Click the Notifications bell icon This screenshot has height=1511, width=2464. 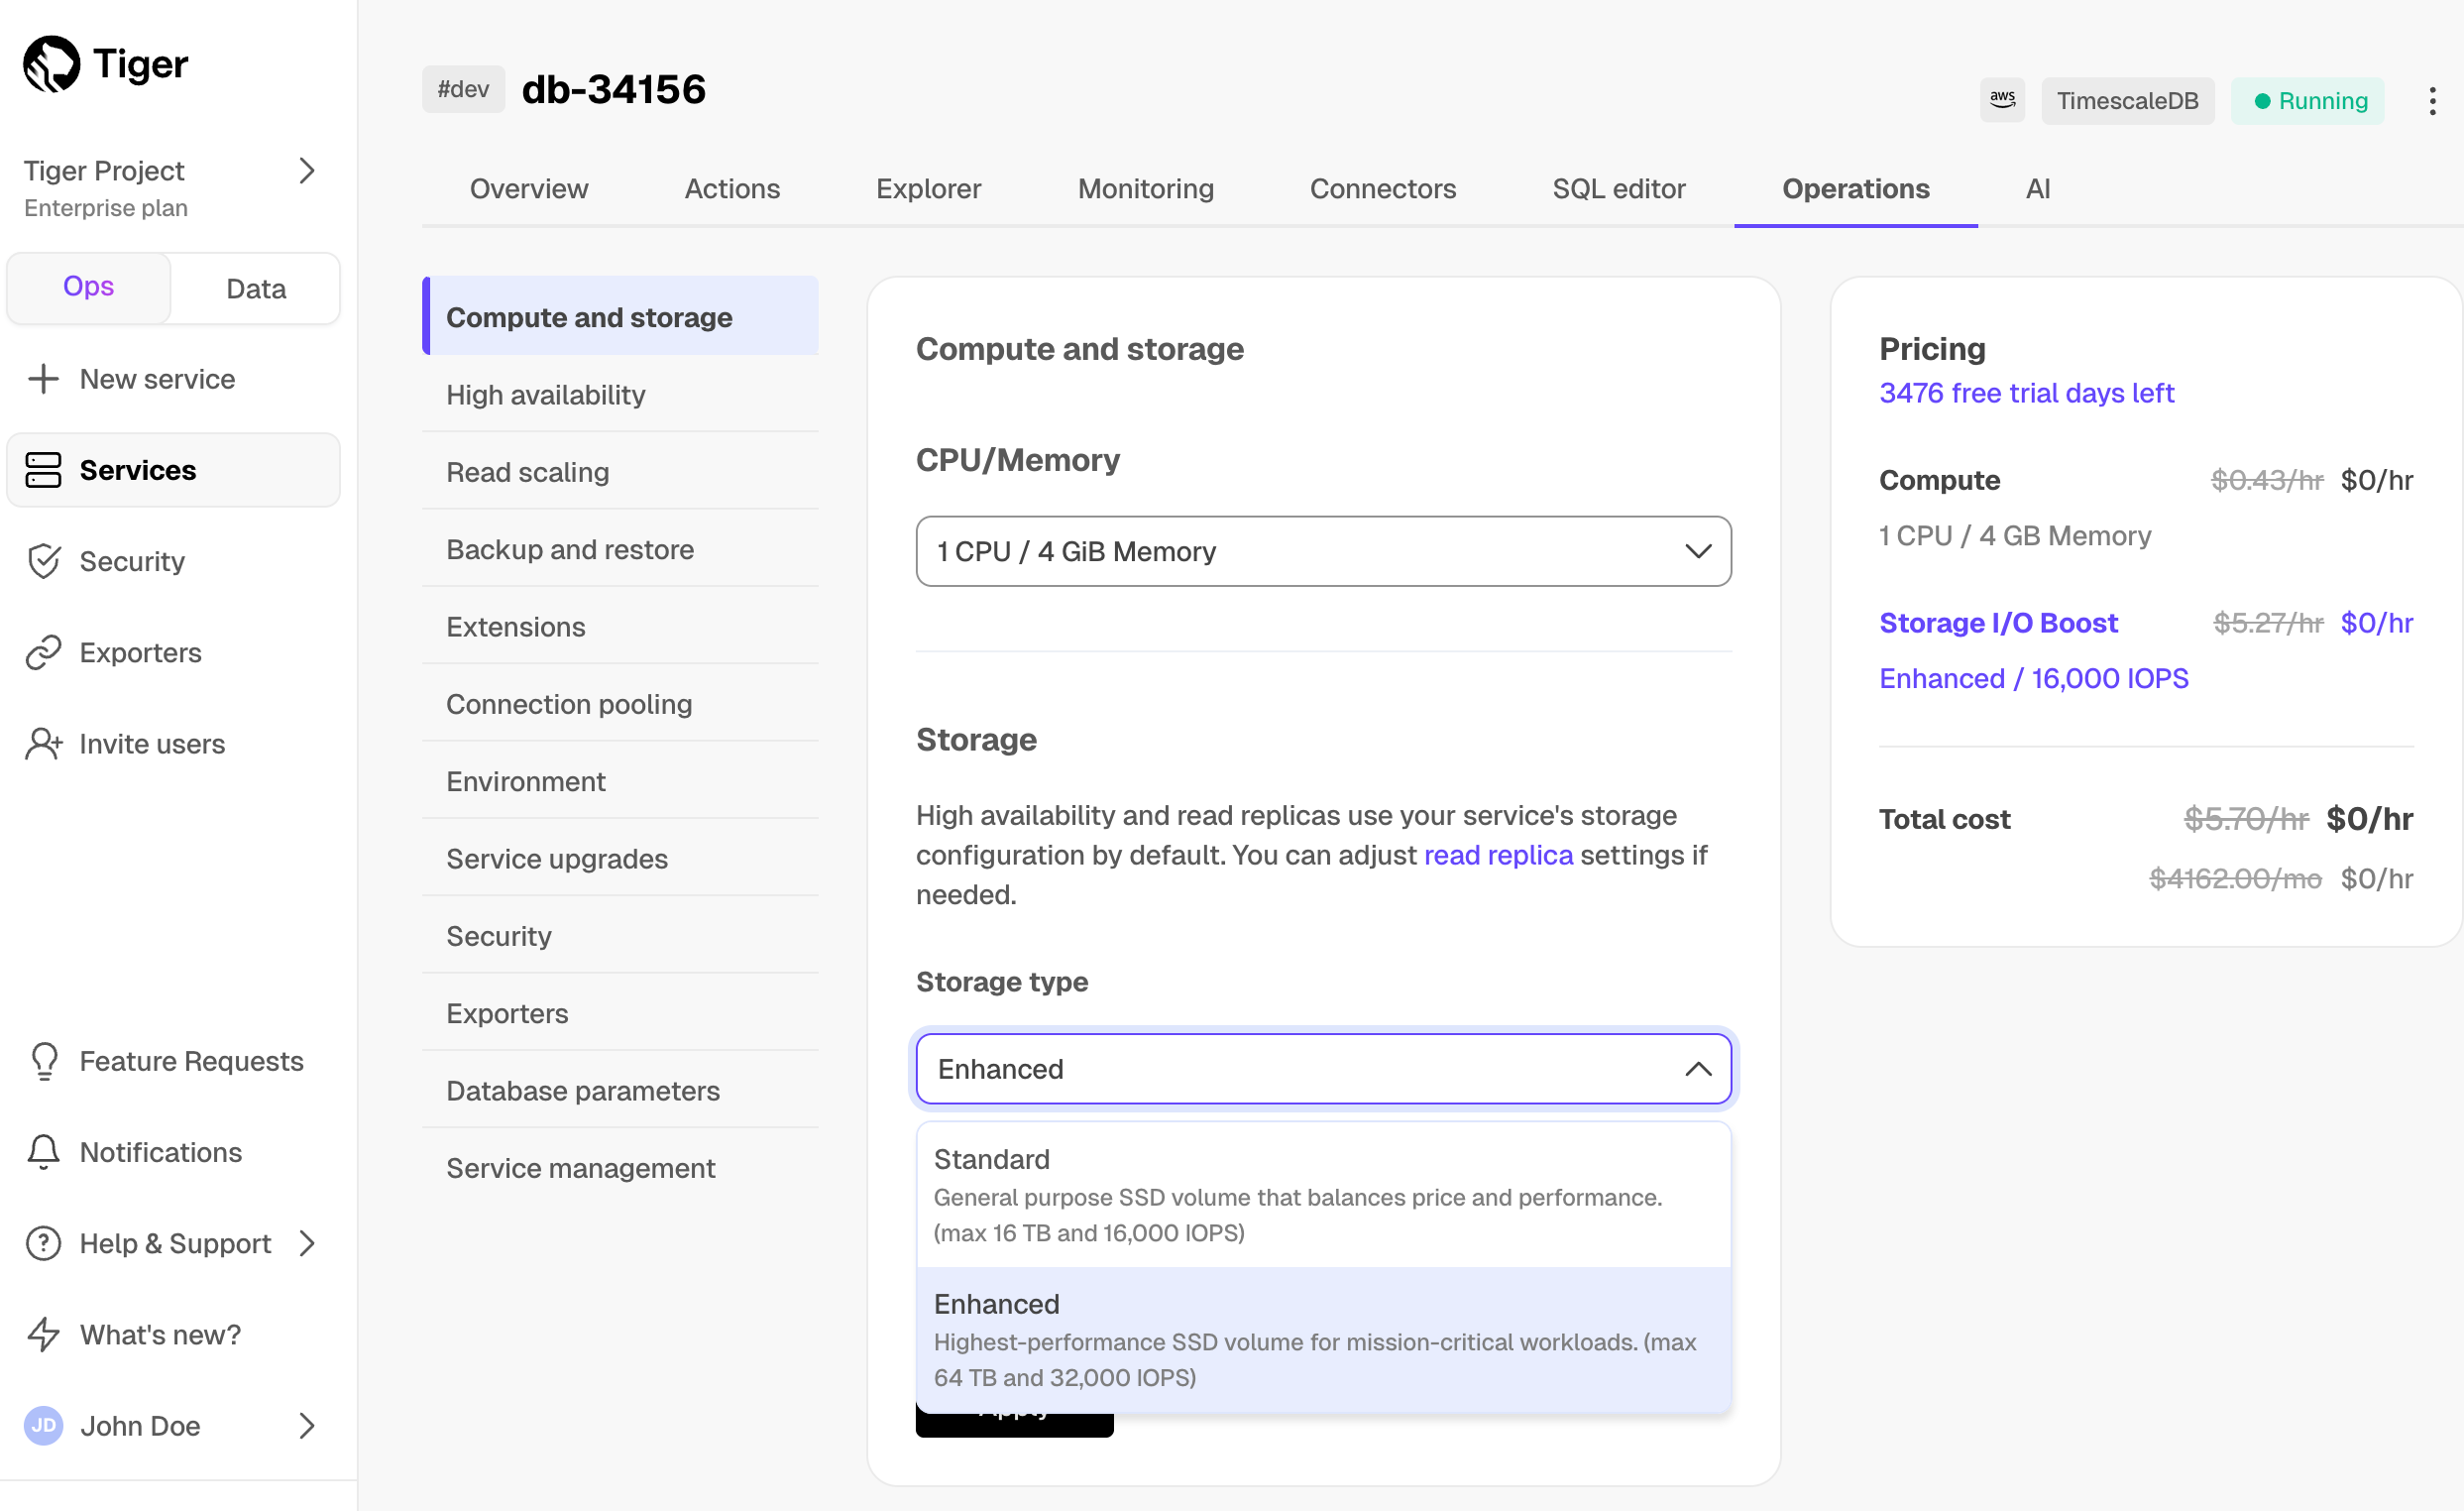[x=43, y=1152]
